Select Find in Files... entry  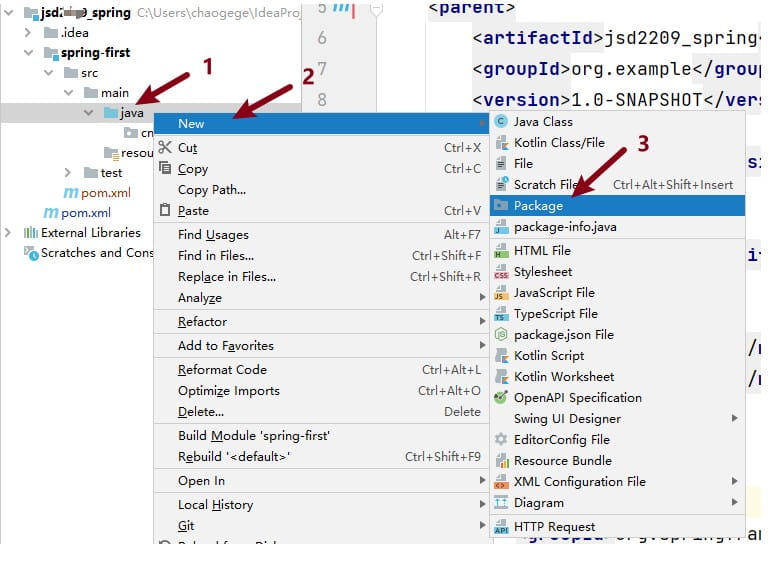(x=322, y=256)
